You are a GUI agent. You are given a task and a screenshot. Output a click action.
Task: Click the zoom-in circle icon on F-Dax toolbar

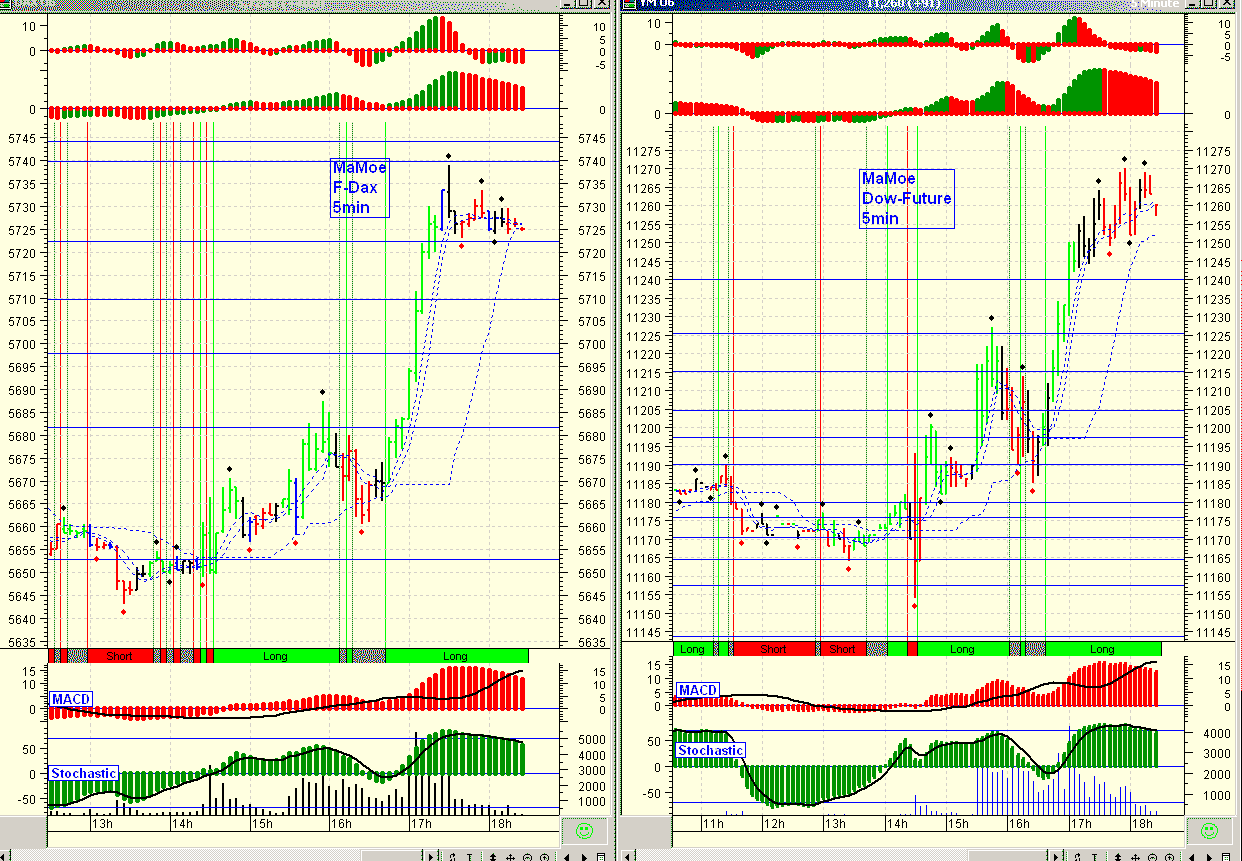[x=546, y=855]
